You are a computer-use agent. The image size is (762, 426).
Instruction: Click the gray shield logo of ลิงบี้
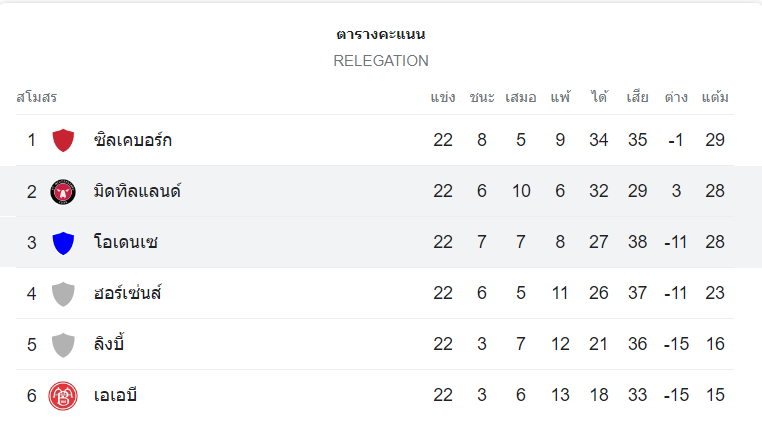coord(63,344)
